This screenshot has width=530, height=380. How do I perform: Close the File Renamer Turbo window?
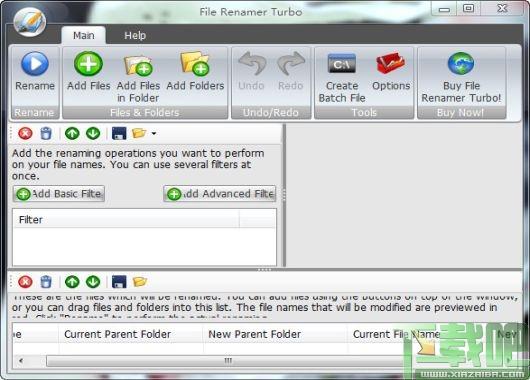coord(502,8)
